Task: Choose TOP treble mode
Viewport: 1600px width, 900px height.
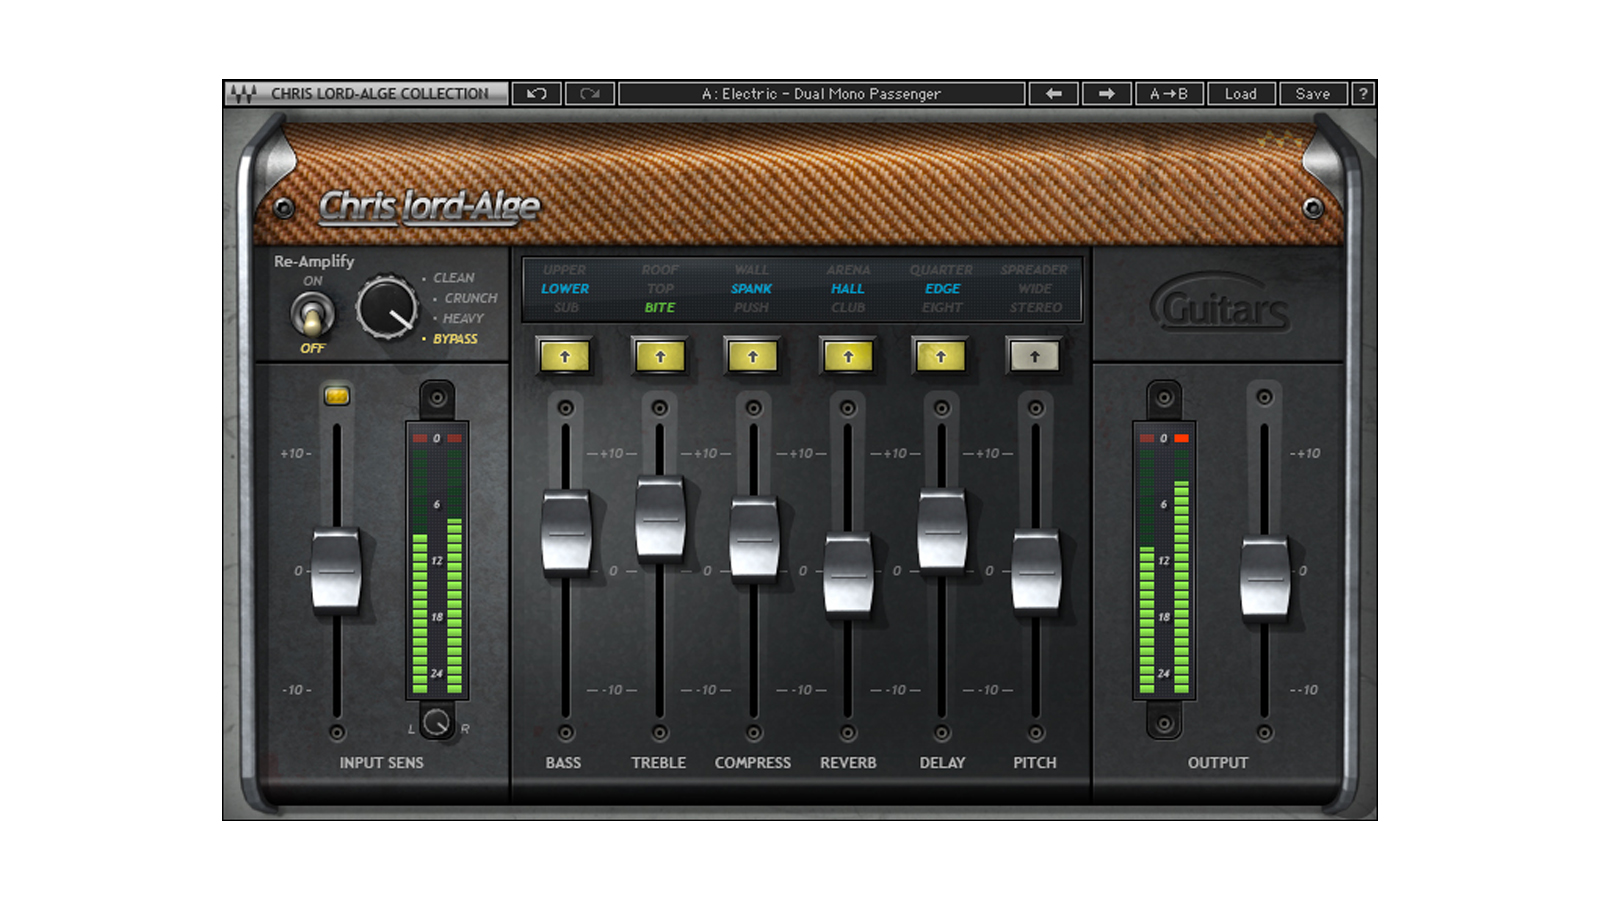Action: (x=660, y=289)
